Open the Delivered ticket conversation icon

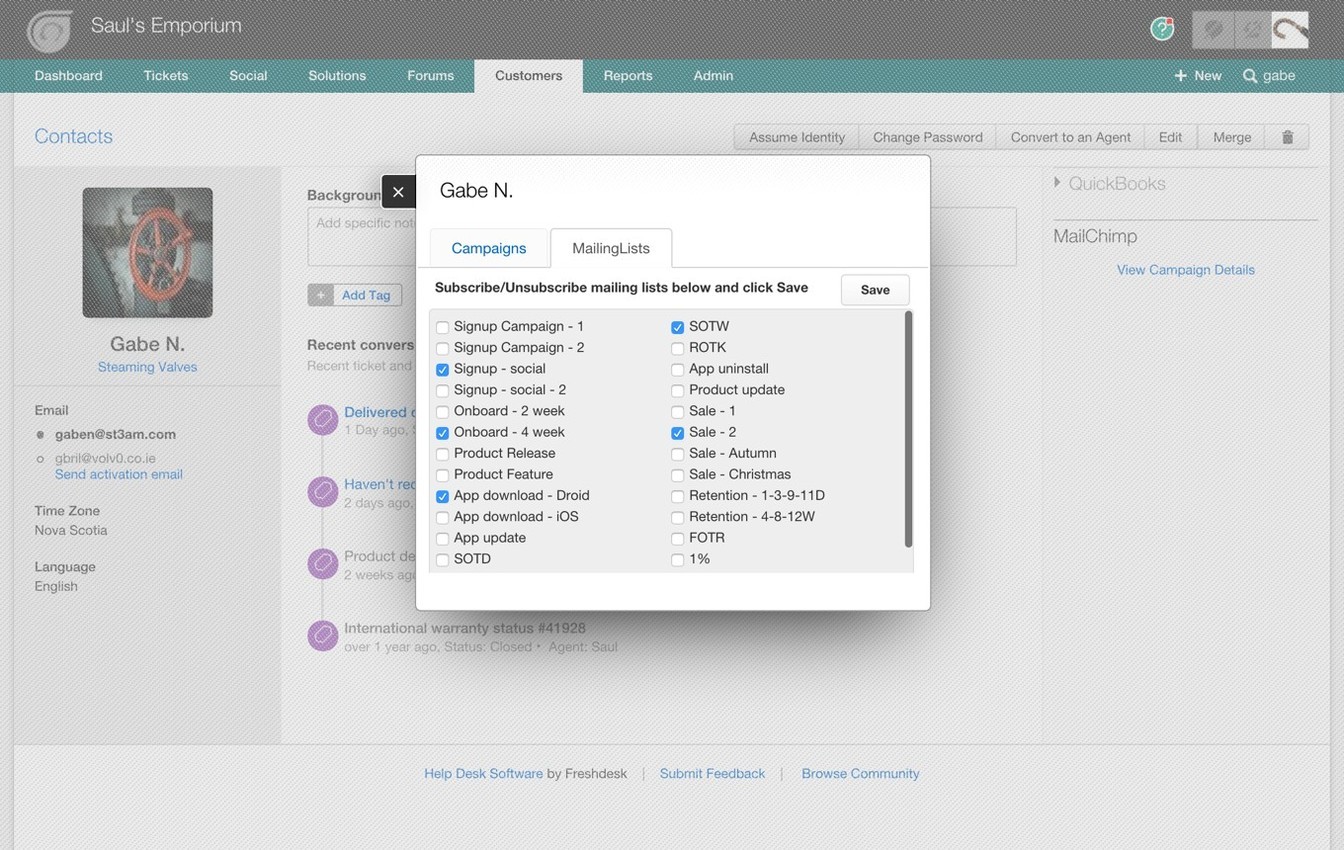(x=323, y=420)
